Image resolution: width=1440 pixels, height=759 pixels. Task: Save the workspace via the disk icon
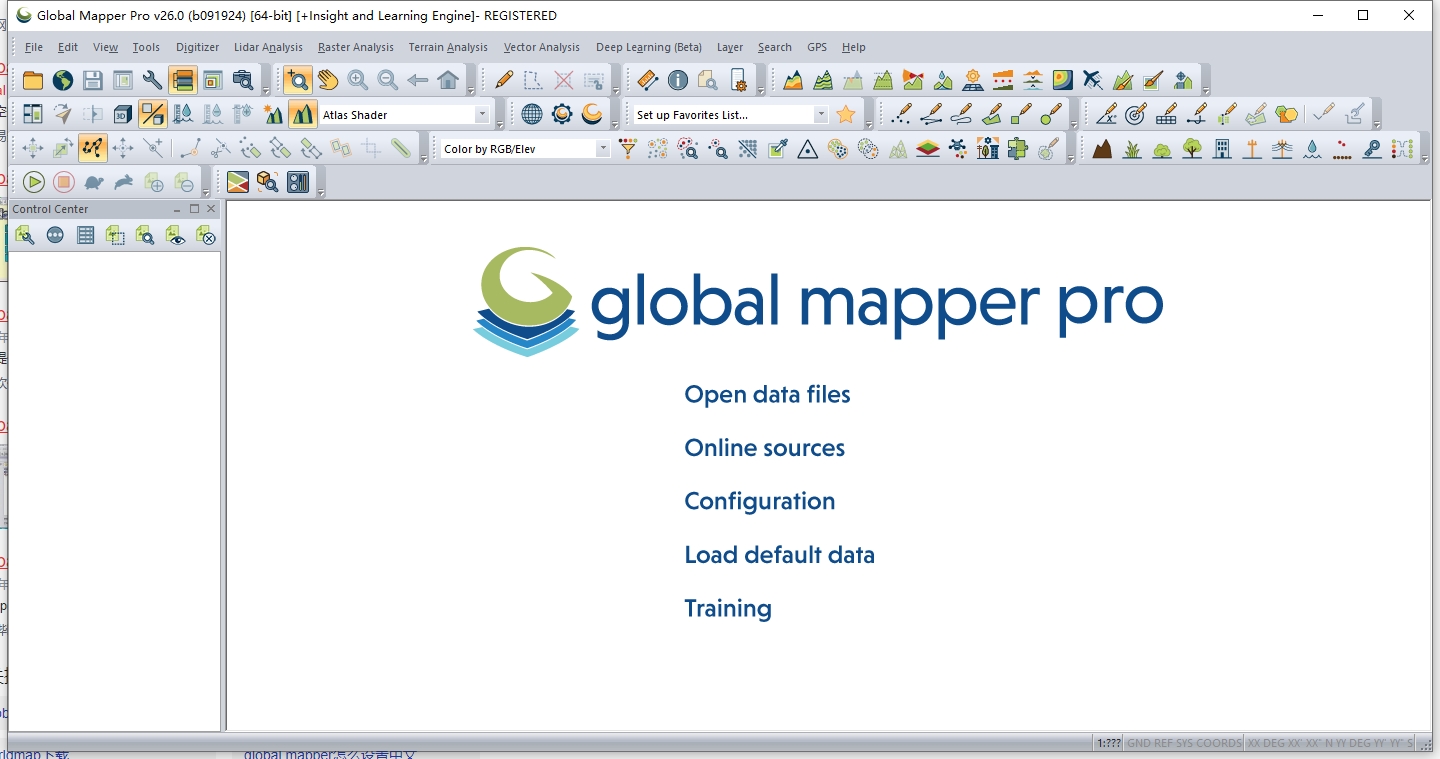point(92,79)
